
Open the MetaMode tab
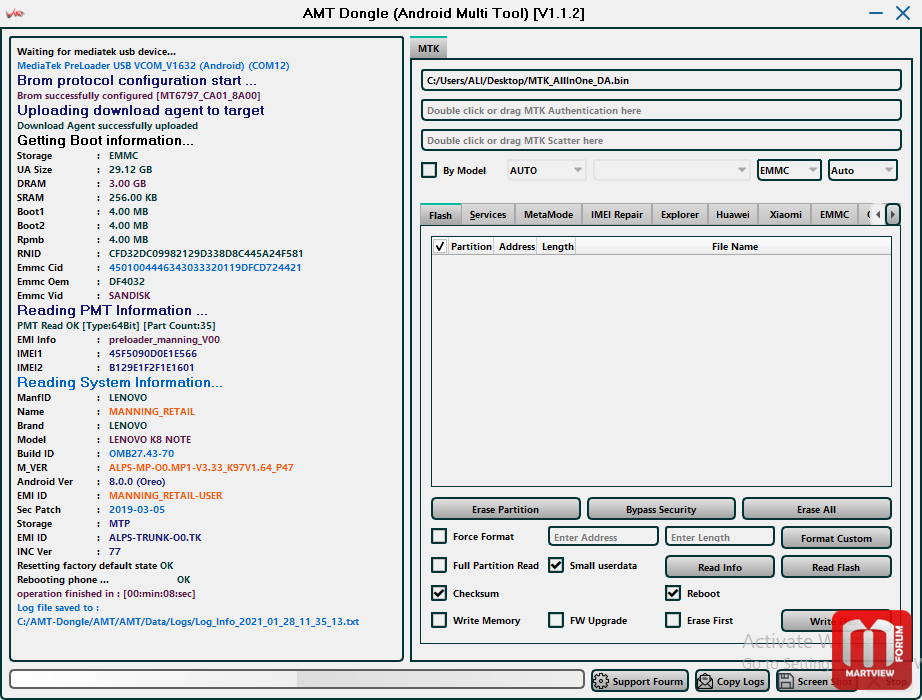point(548,214)
